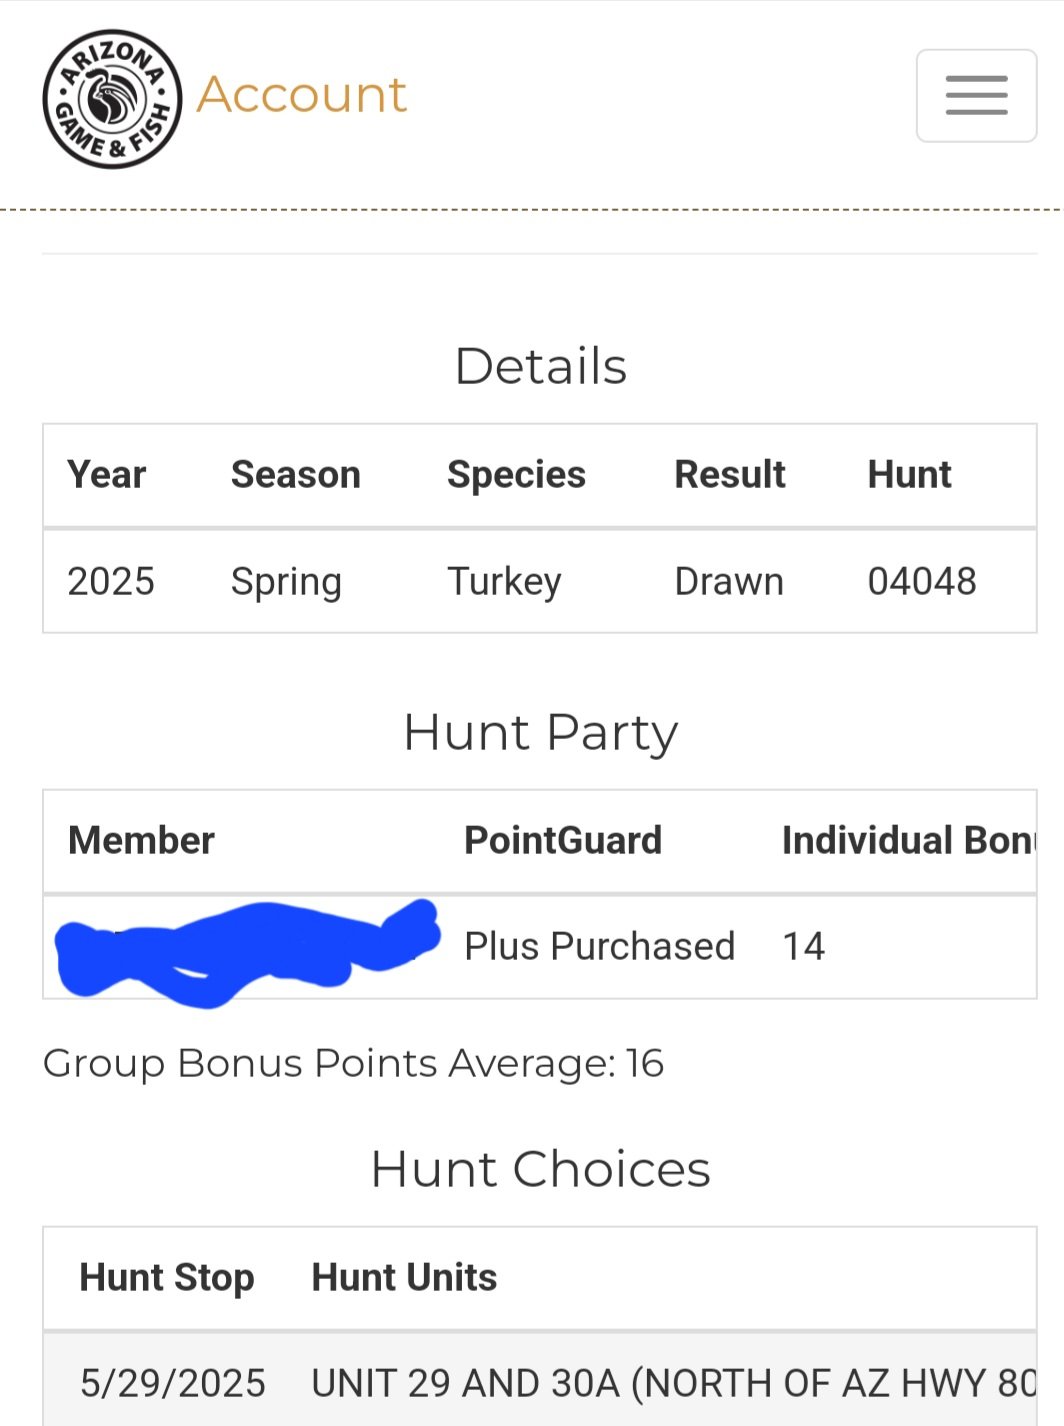Select the Hunt column header
The image size is (1064, 1426).
[x=909, y=475]
